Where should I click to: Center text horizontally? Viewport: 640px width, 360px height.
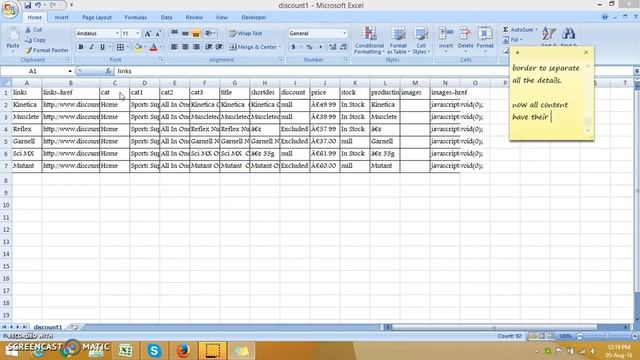tap(185, 47)
